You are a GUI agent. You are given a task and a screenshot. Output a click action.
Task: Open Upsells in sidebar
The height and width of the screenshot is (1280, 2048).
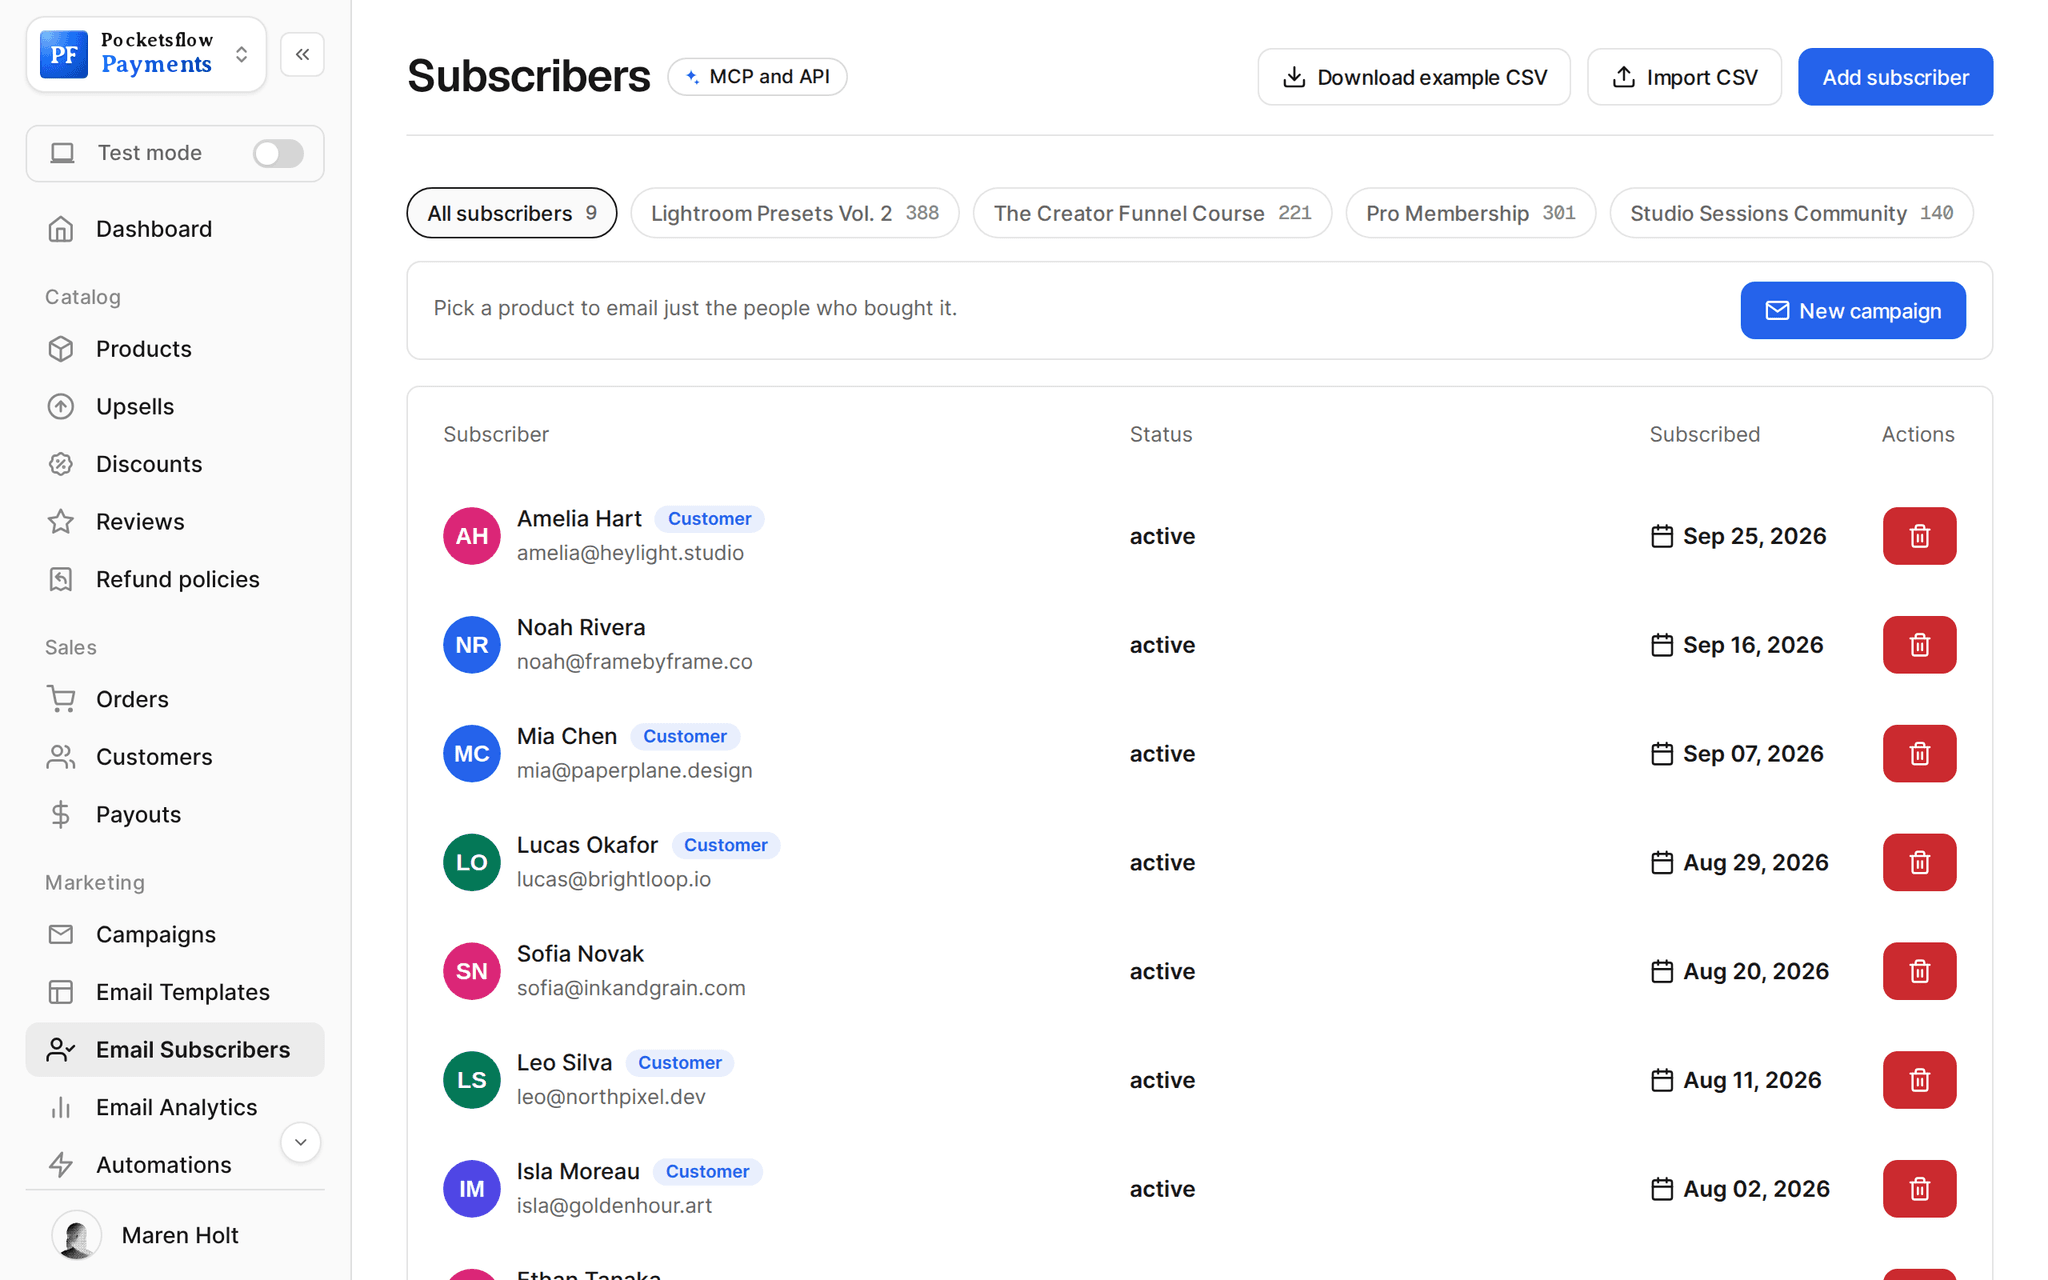[175, 407]
